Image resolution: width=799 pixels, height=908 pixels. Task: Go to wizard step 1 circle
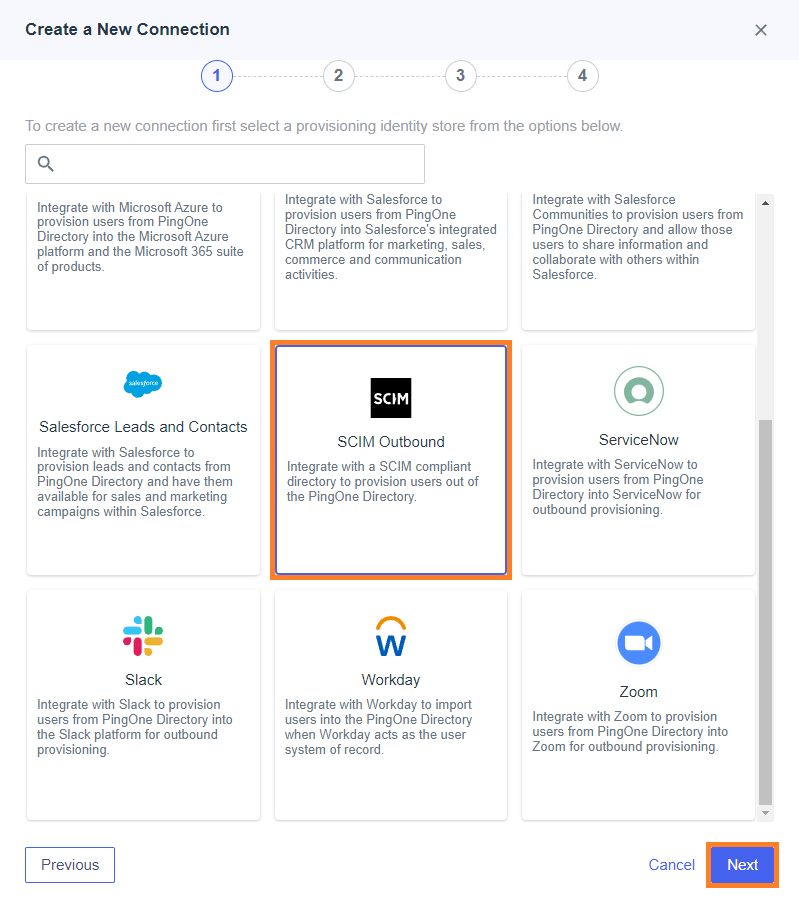point(217,76)
